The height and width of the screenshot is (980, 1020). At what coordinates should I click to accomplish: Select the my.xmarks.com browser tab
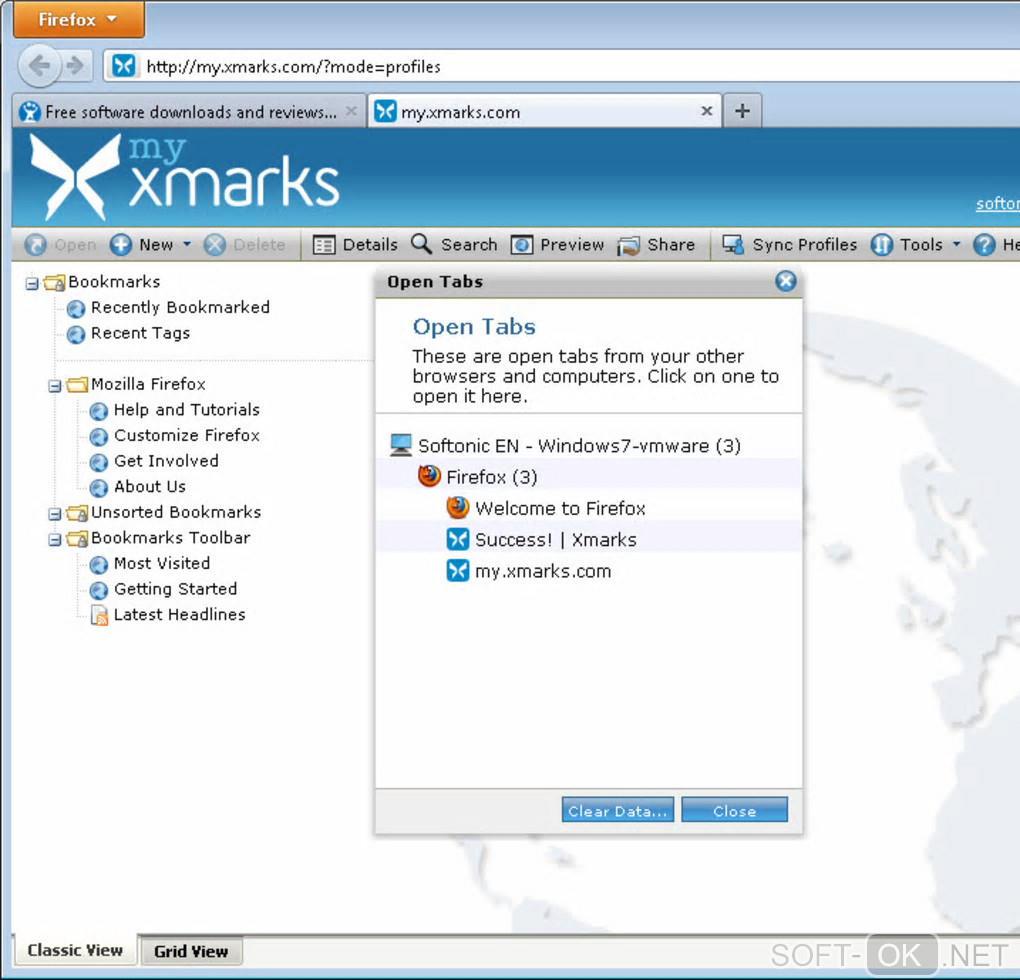coord(545,113)
